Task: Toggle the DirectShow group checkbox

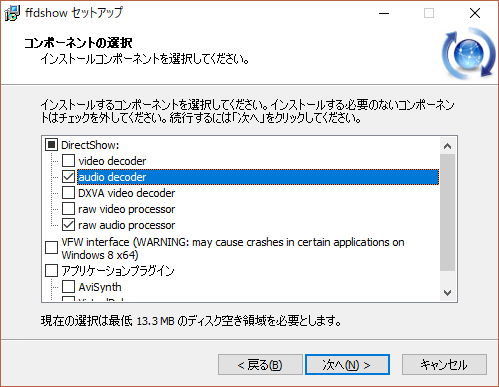Action: tap(51, 145)
